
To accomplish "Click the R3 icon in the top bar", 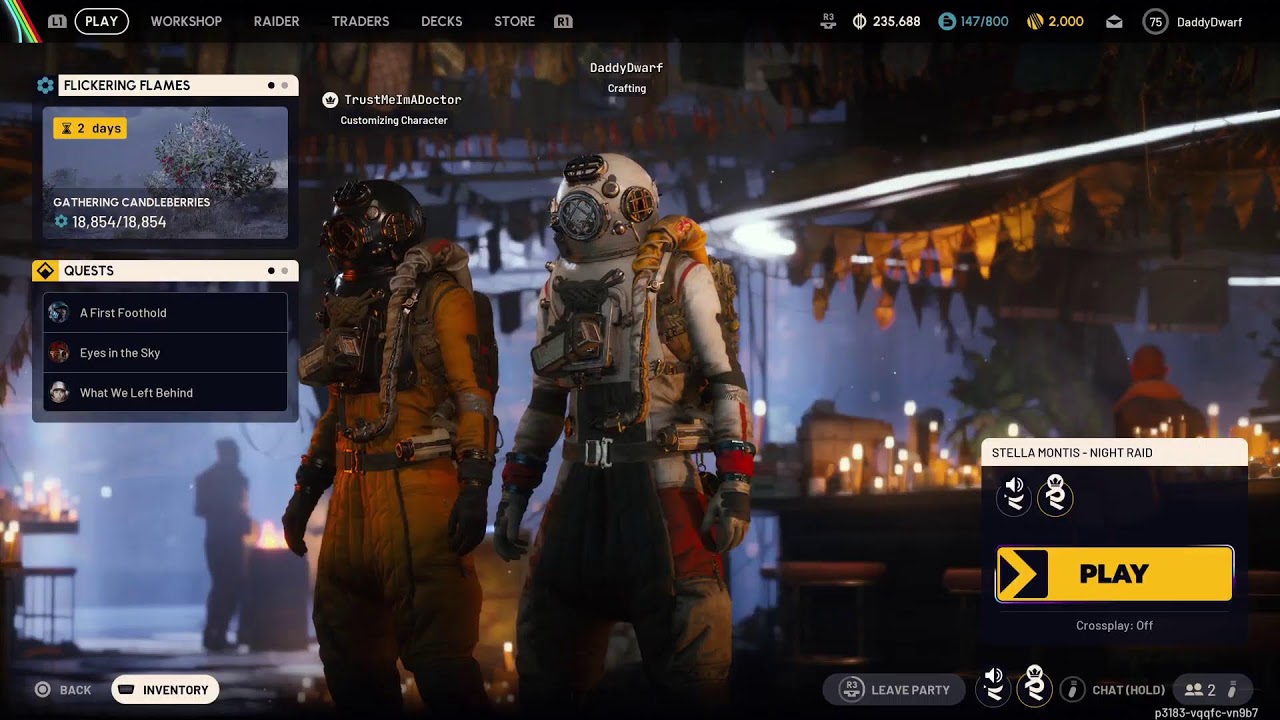I will (x=828, y=21).
